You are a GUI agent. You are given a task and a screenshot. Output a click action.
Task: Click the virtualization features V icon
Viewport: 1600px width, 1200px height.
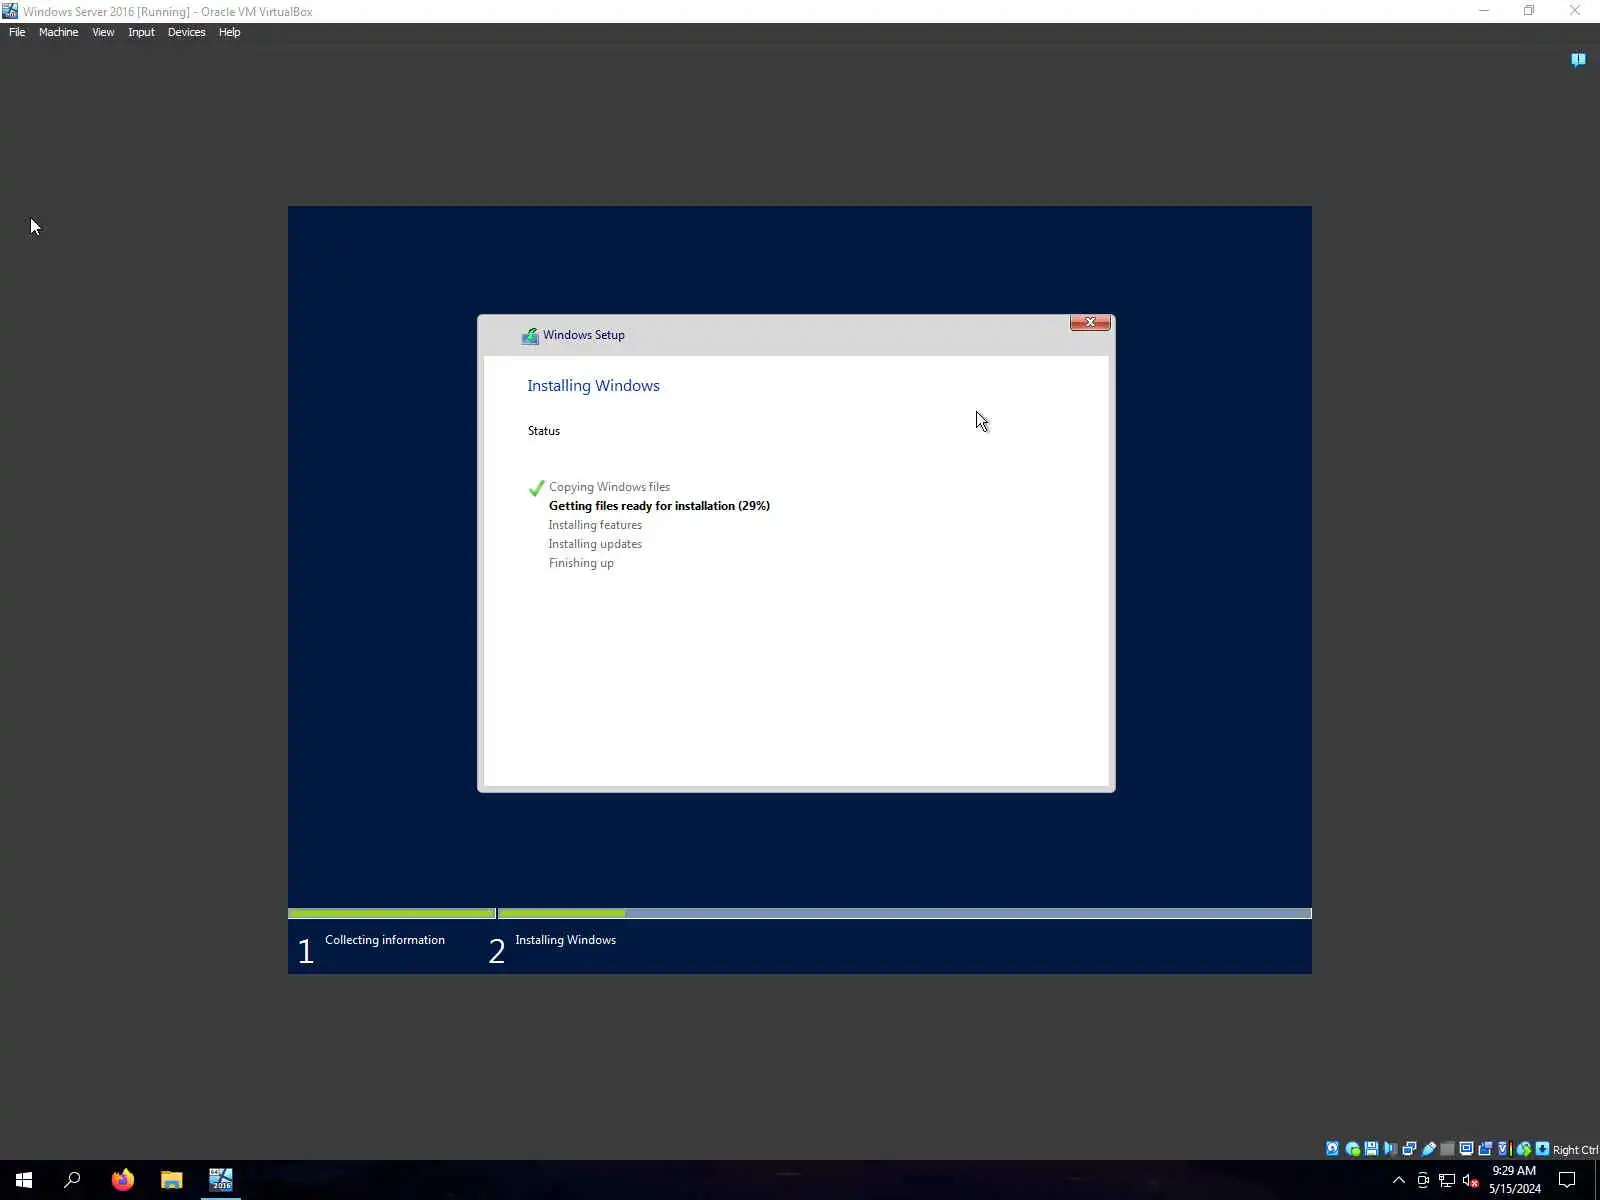pyautogui.click(x=1502, y=1149)
